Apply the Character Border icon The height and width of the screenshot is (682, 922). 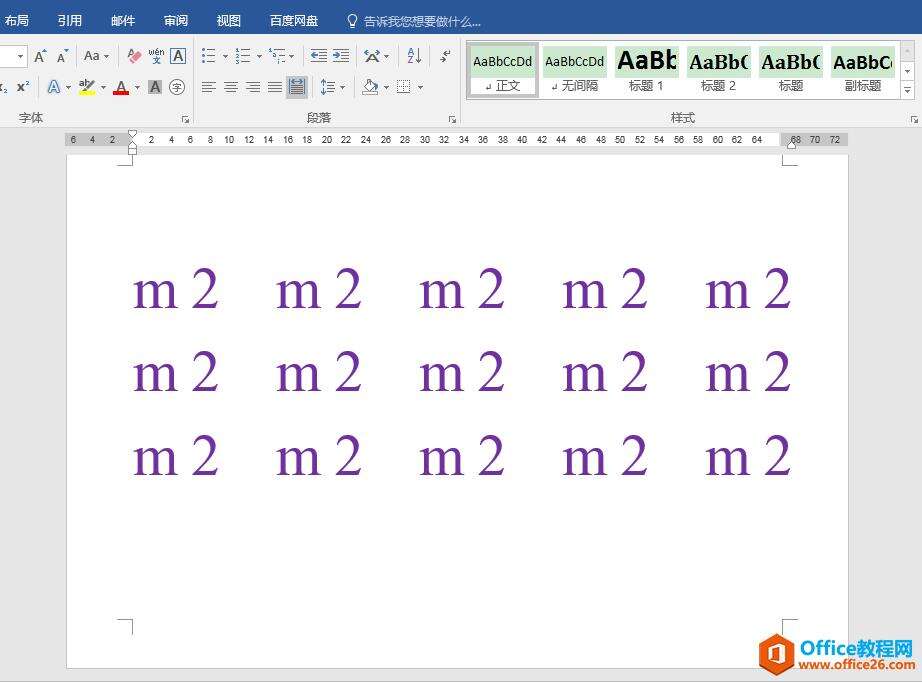point(179,57)
